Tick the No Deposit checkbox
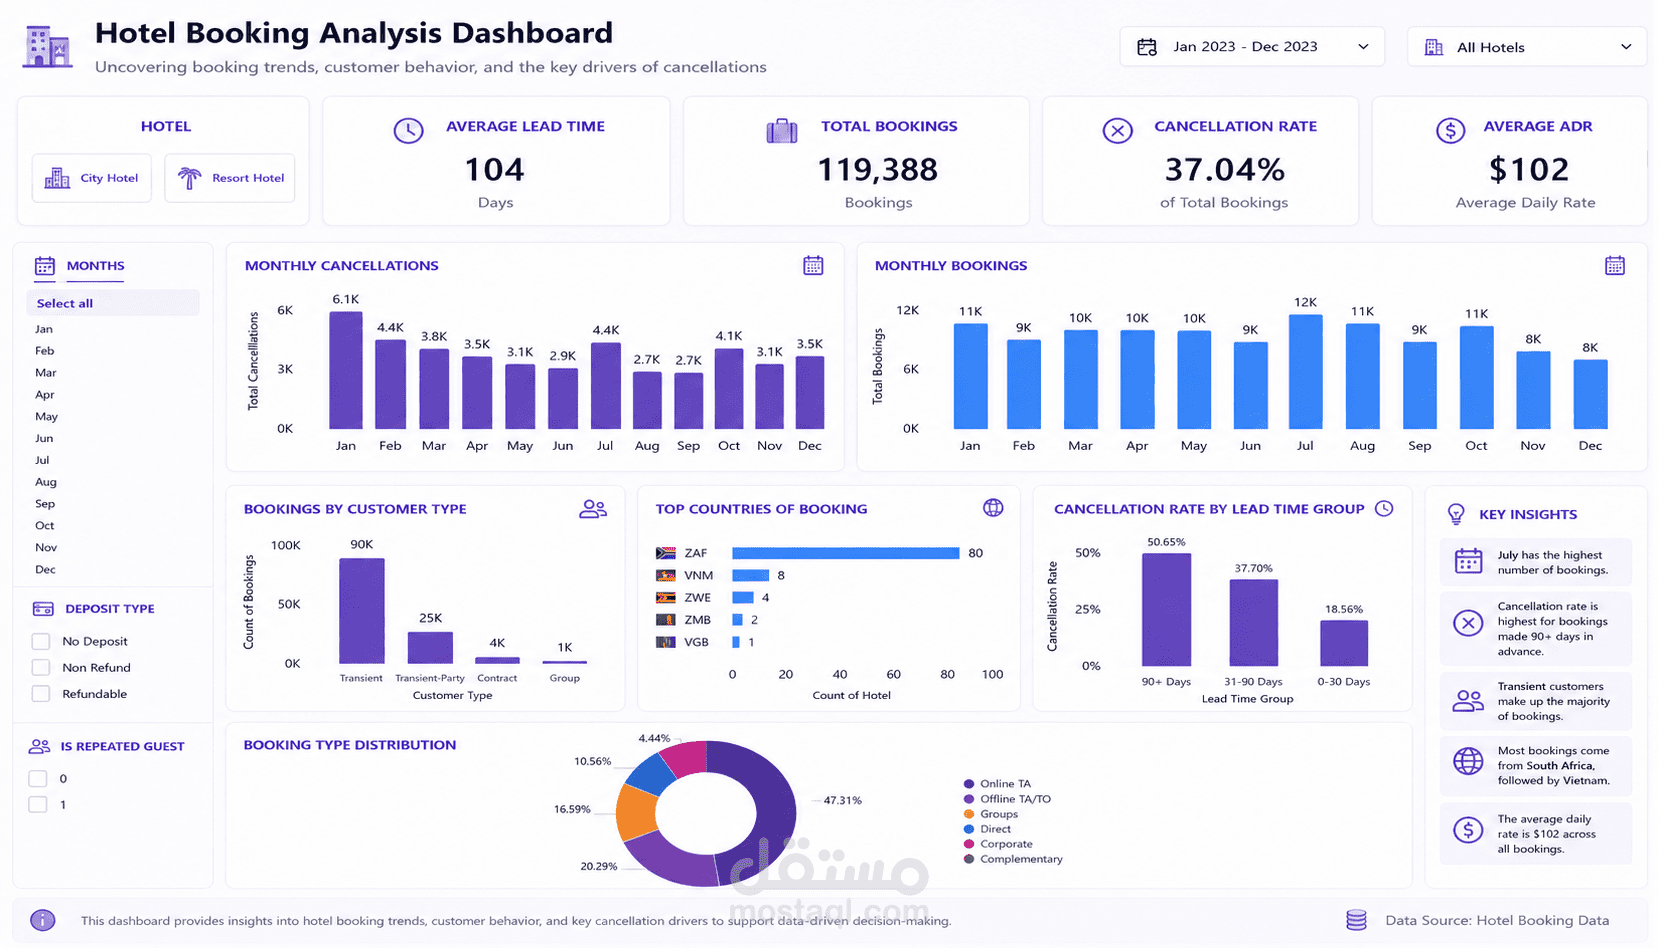The width and height of the screenshot is (1659, 948). (x=41, y=641)
